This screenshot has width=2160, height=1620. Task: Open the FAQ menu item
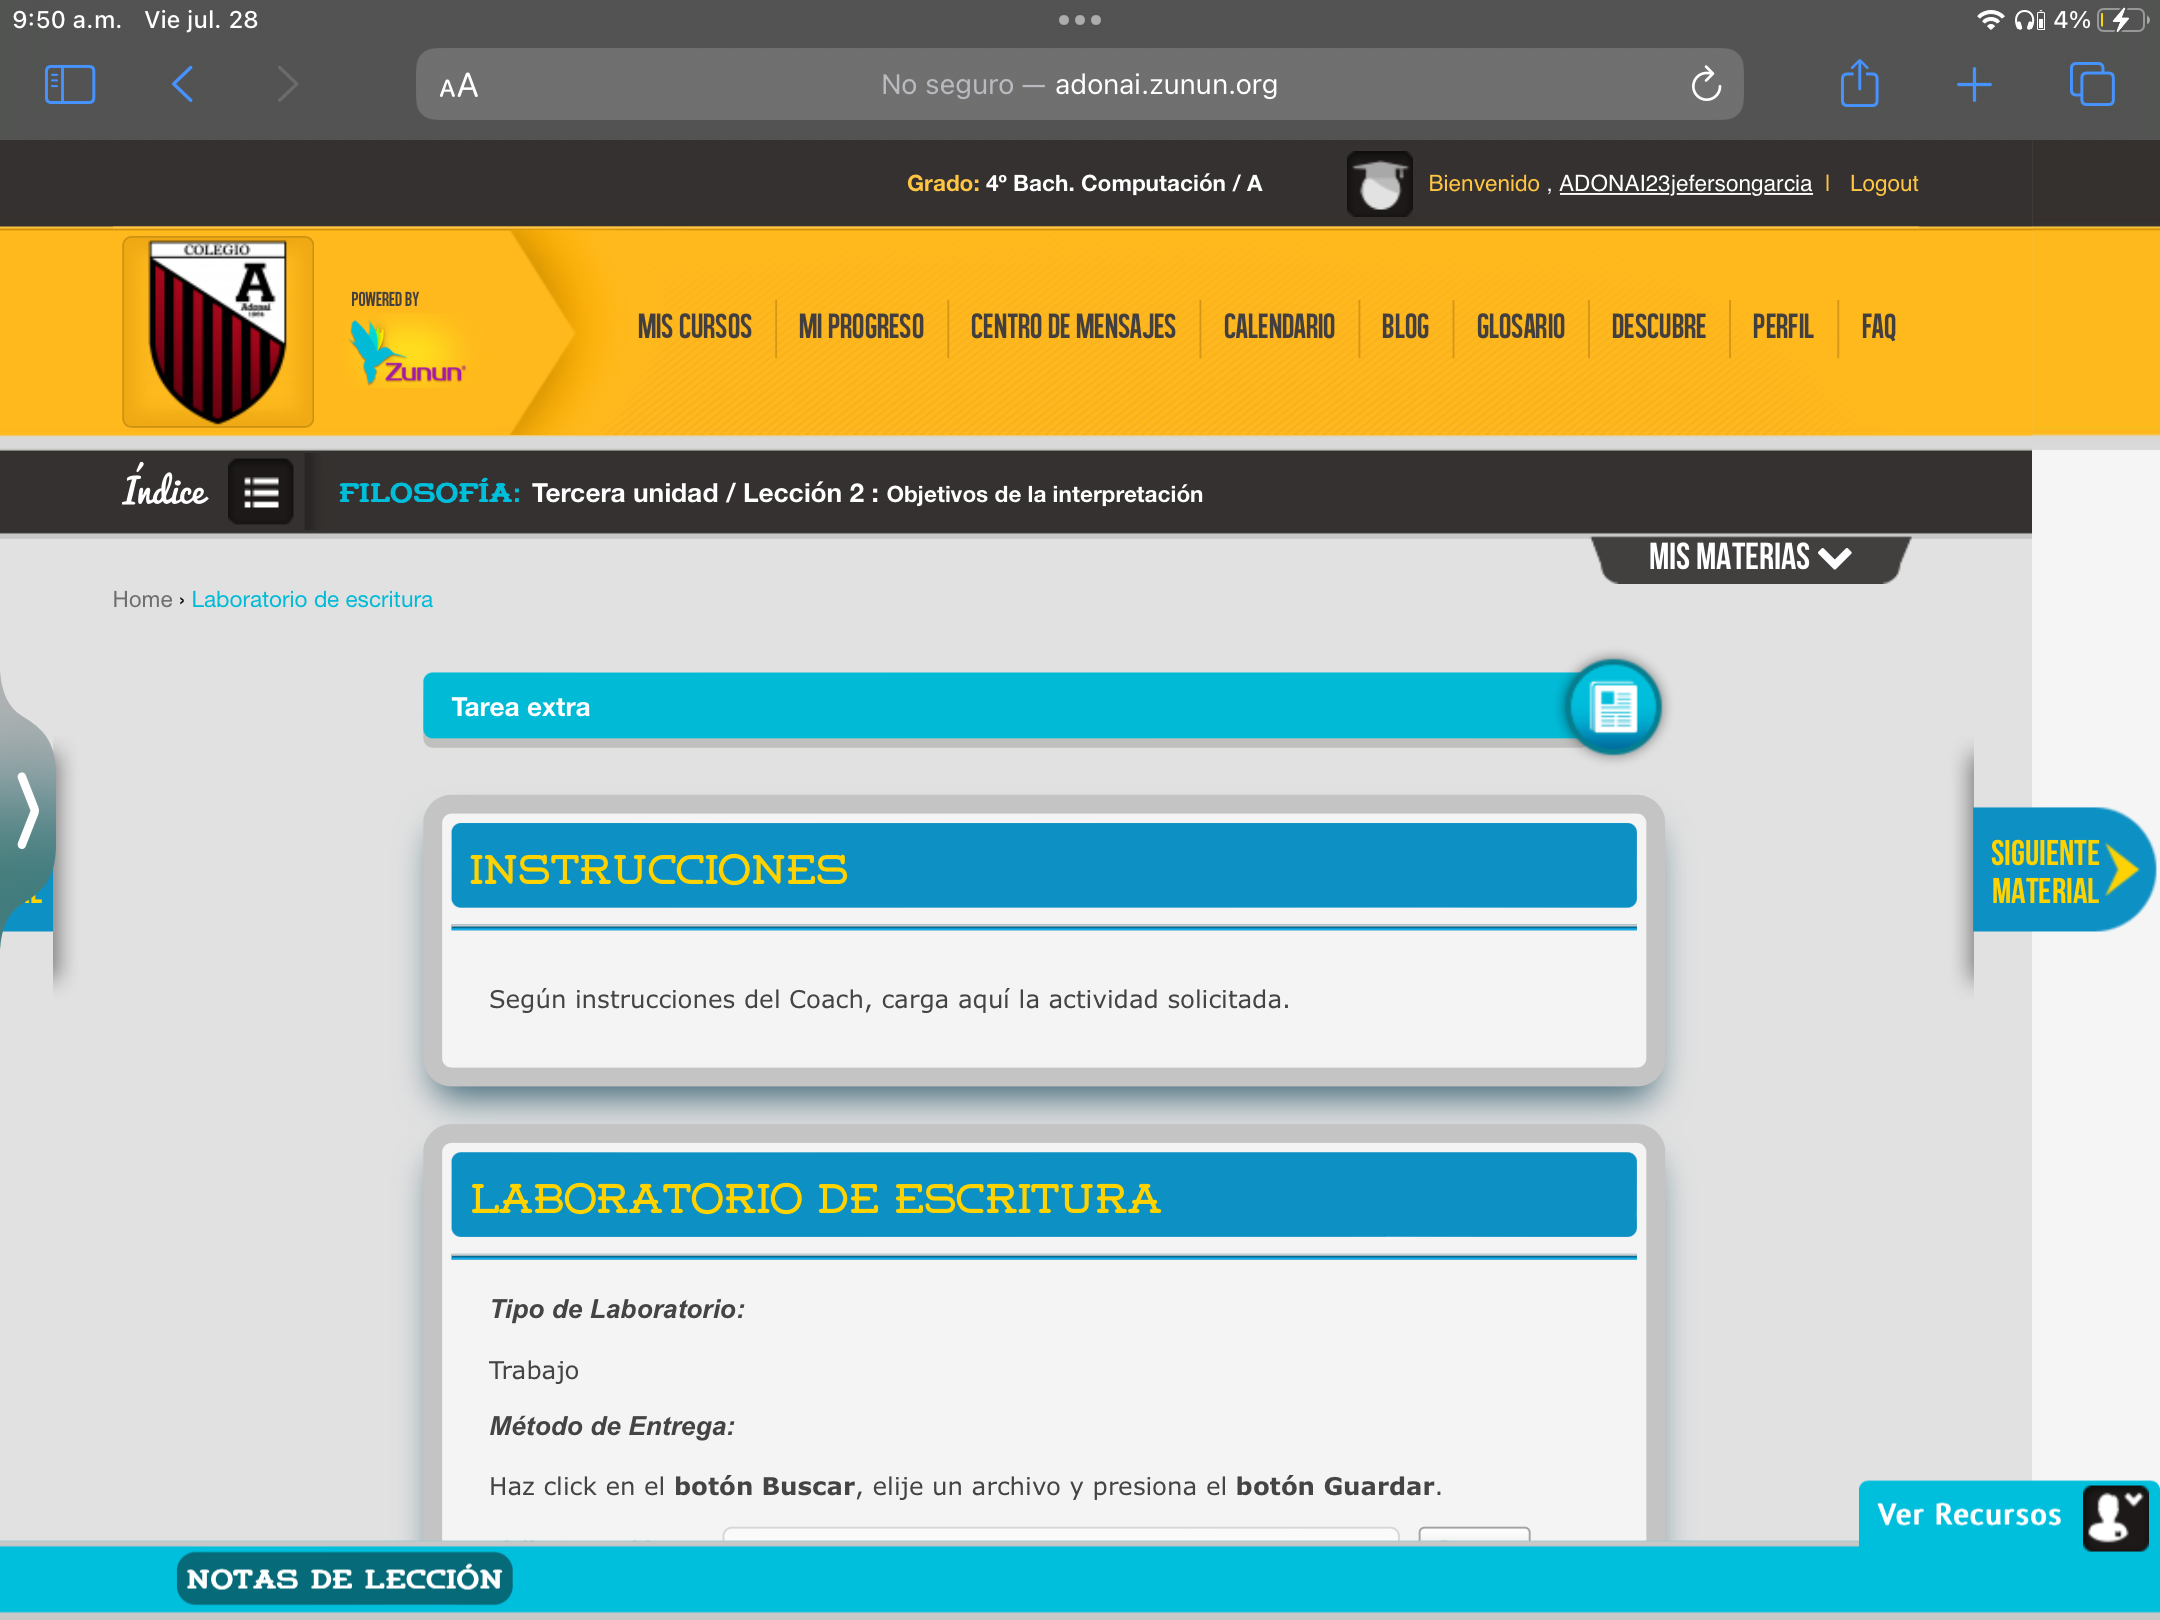1878,327
